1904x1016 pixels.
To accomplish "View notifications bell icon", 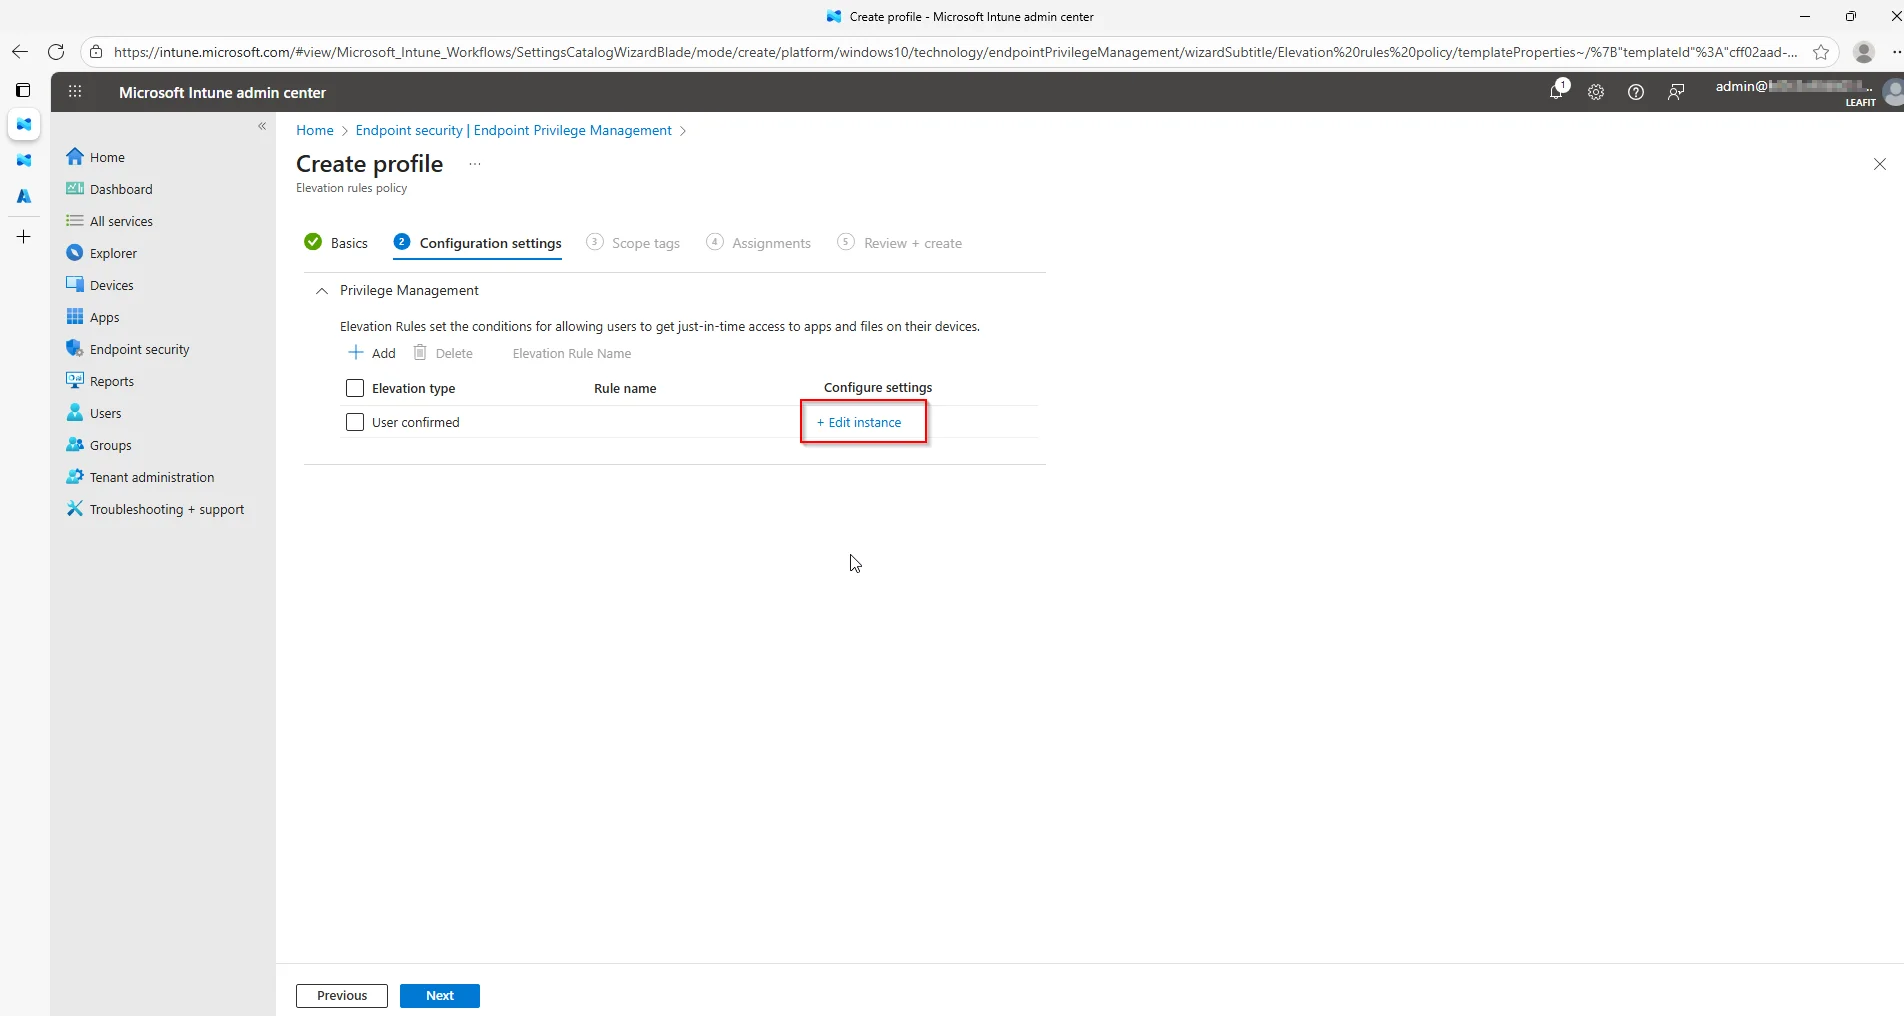I will 1556,92.
